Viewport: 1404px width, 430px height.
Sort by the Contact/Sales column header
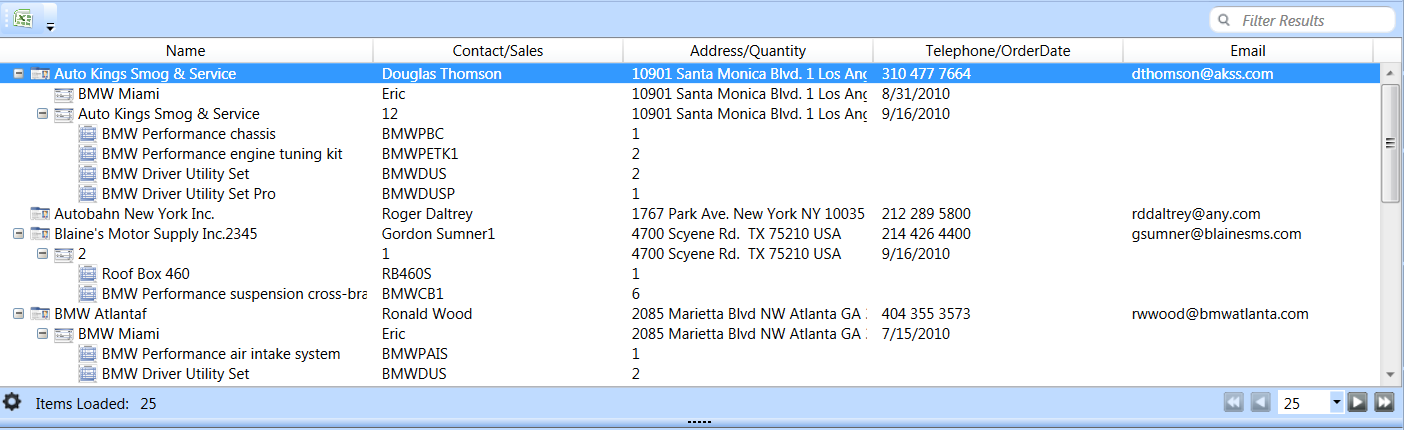498,51
